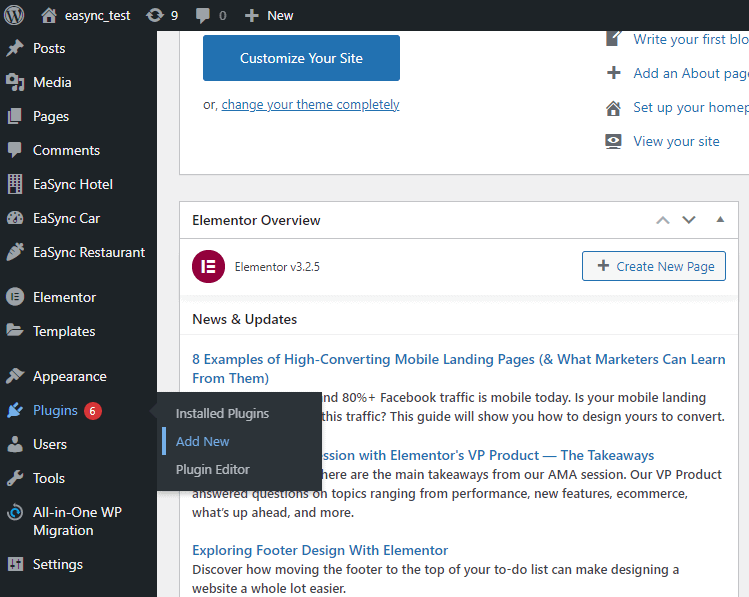Click the Appearance paintbrush icon

[x=15, y=376]
